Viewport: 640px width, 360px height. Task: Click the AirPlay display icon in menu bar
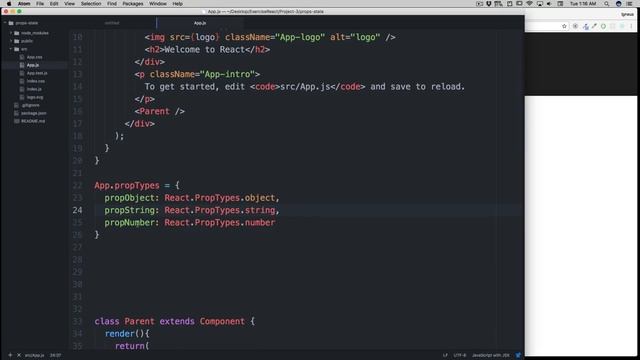click(540, 4)
